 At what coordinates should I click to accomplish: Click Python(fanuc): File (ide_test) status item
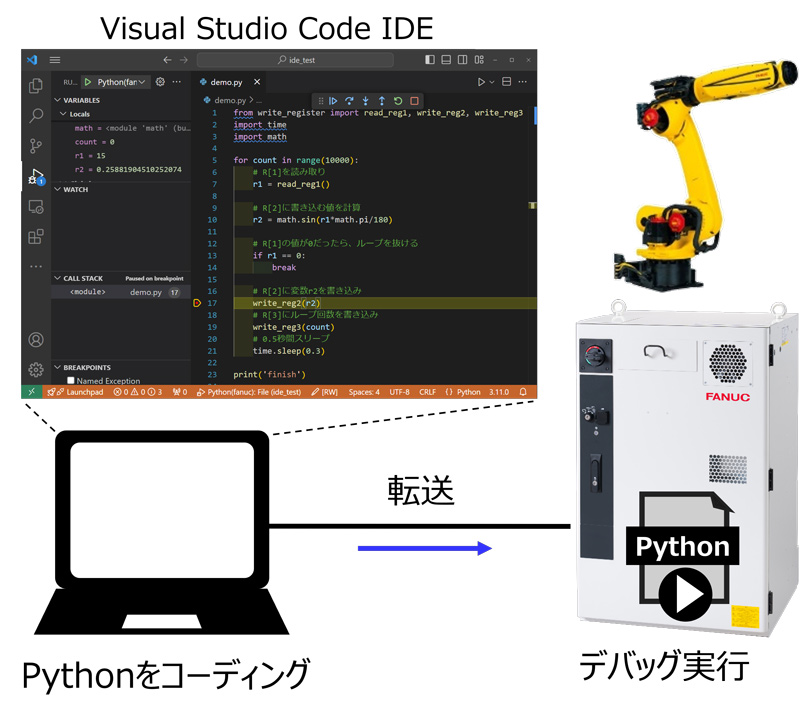pos(249,392)
